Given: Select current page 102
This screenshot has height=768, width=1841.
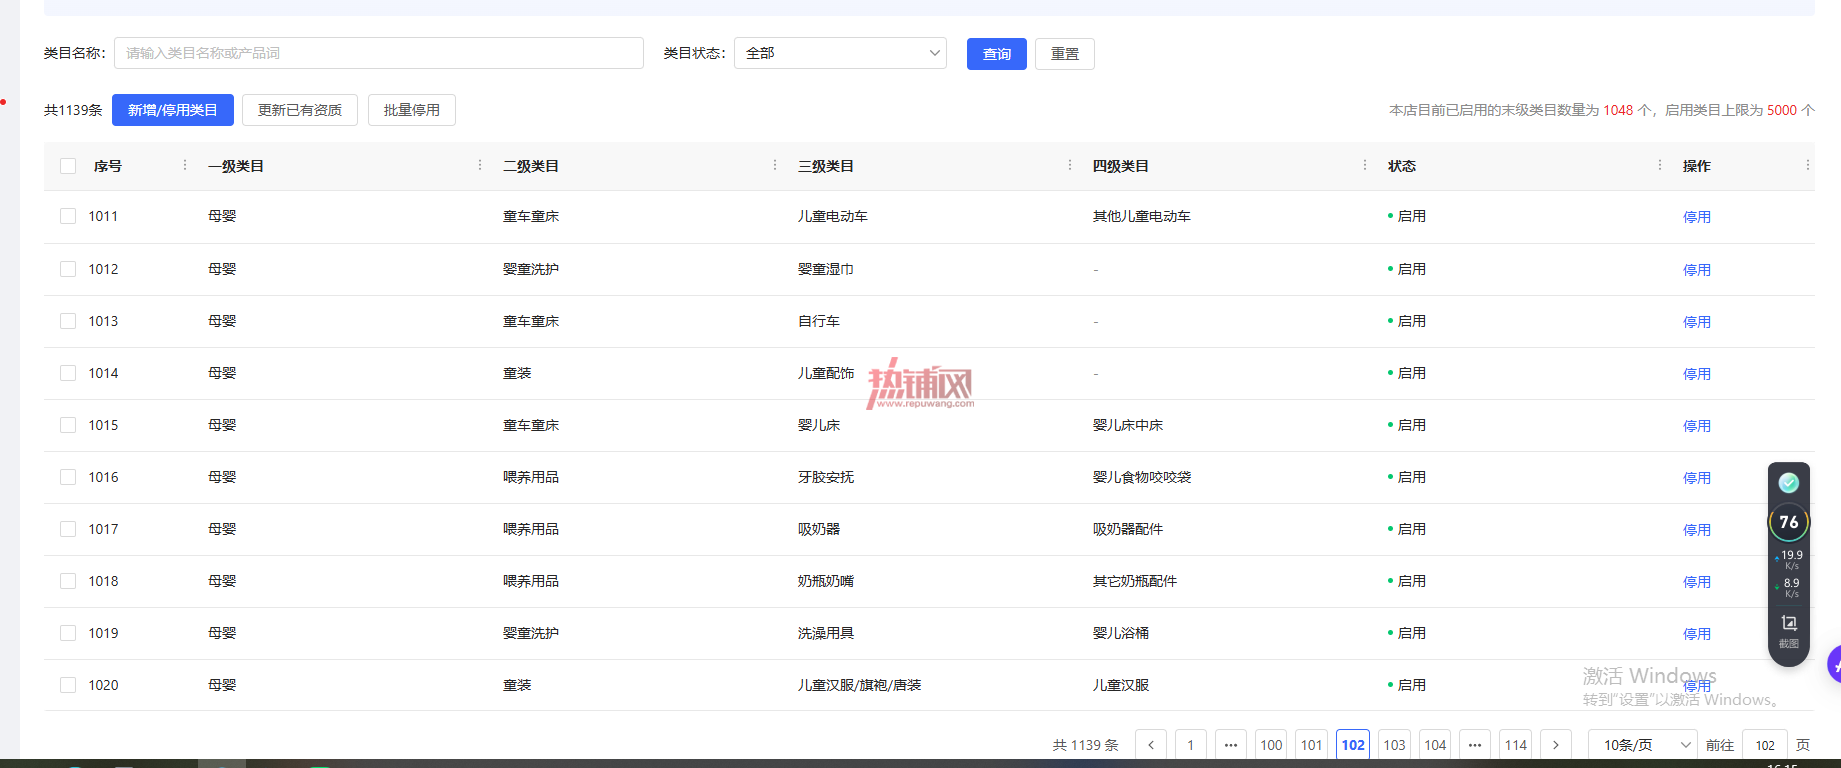Looking at the screenshot, I should click(1353, 745).
